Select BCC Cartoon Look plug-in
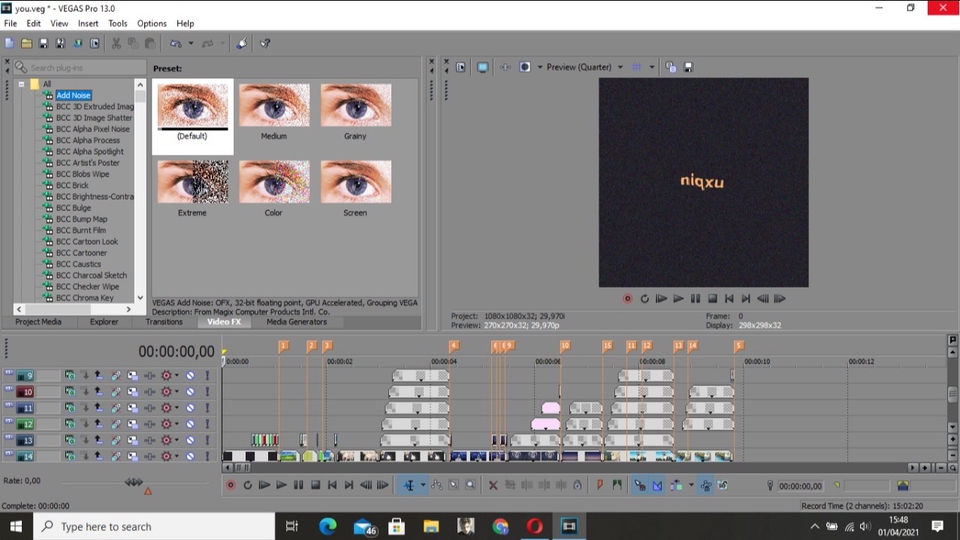 click(87, 242)
